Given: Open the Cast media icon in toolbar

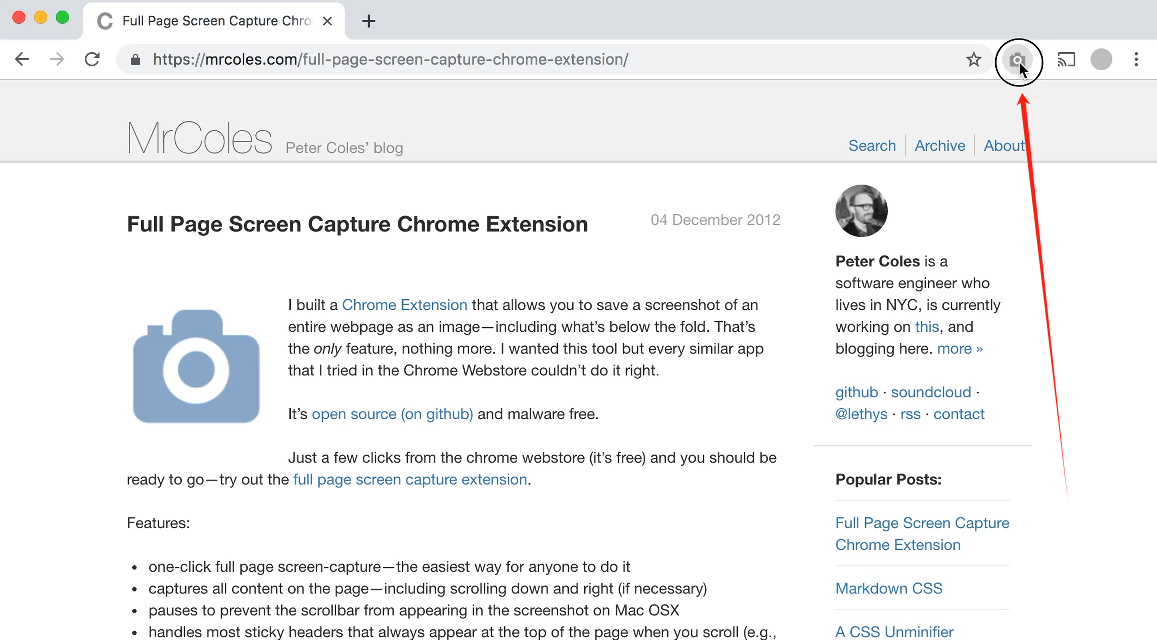Looking at the screenshot, I should click(1066, 60).
